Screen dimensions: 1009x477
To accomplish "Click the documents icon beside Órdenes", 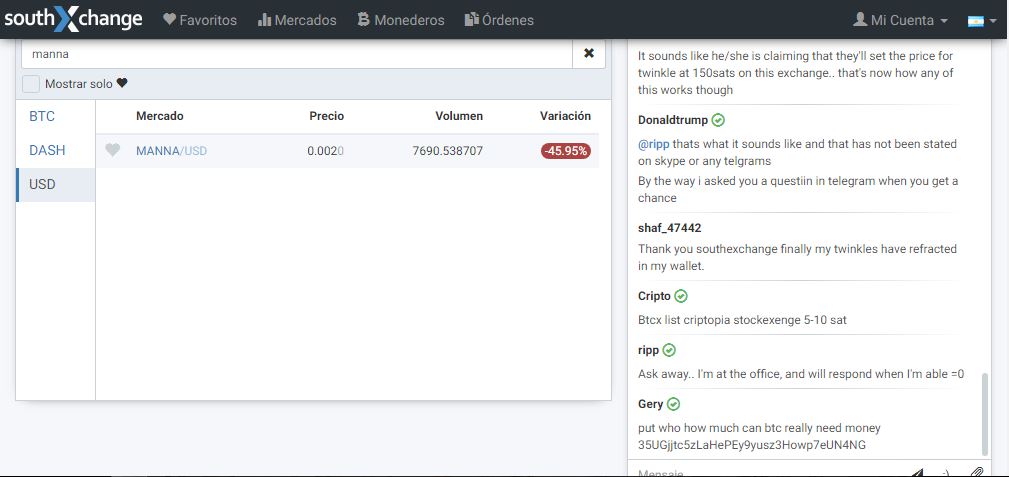I will coord(472,19).
